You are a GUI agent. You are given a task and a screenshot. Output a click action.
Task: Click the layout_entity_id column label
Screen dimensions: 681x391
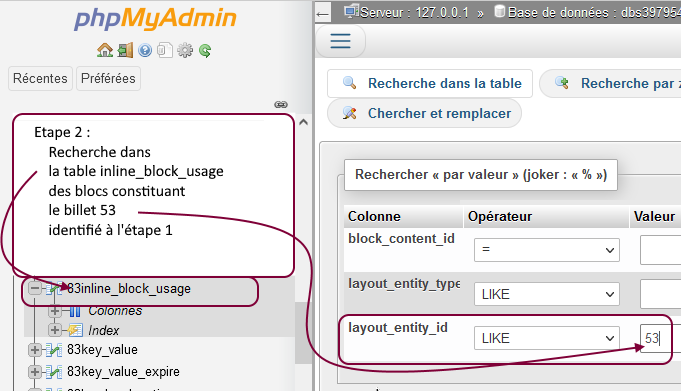click(x=398, y=328)
